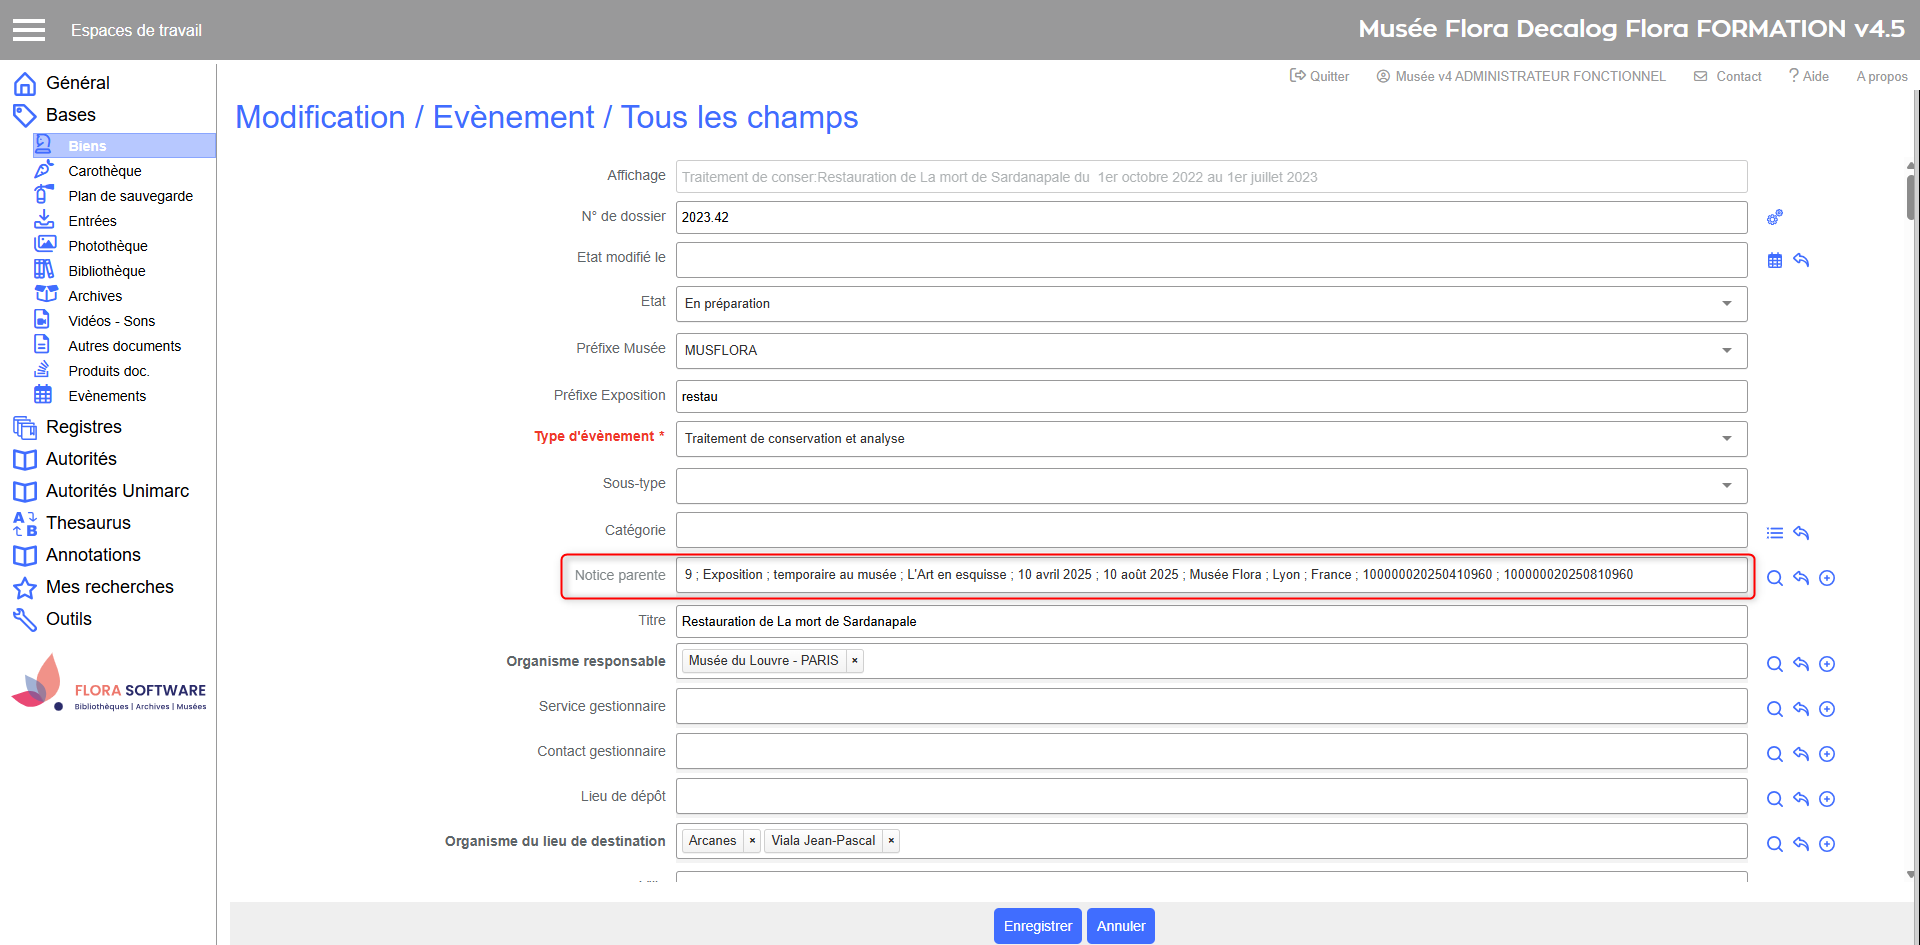
Task: Search Notice parente with magnifier icon
Action: (x=1774, y=578)
